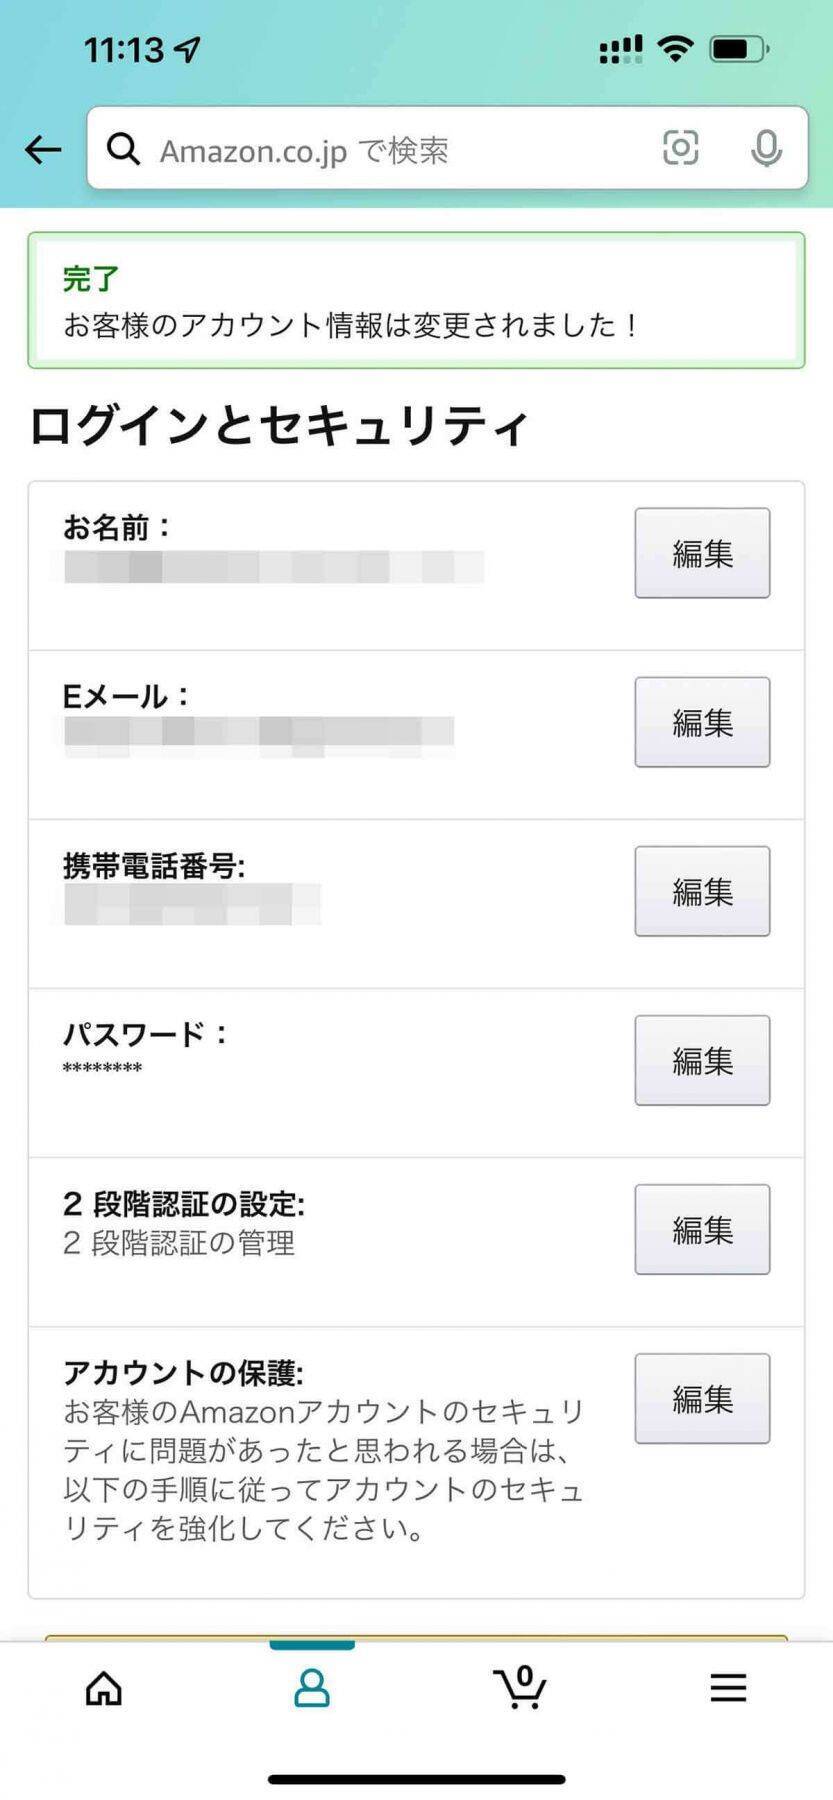
Task: Tap the search magnifier icon
Action: (x=124, y=149)
